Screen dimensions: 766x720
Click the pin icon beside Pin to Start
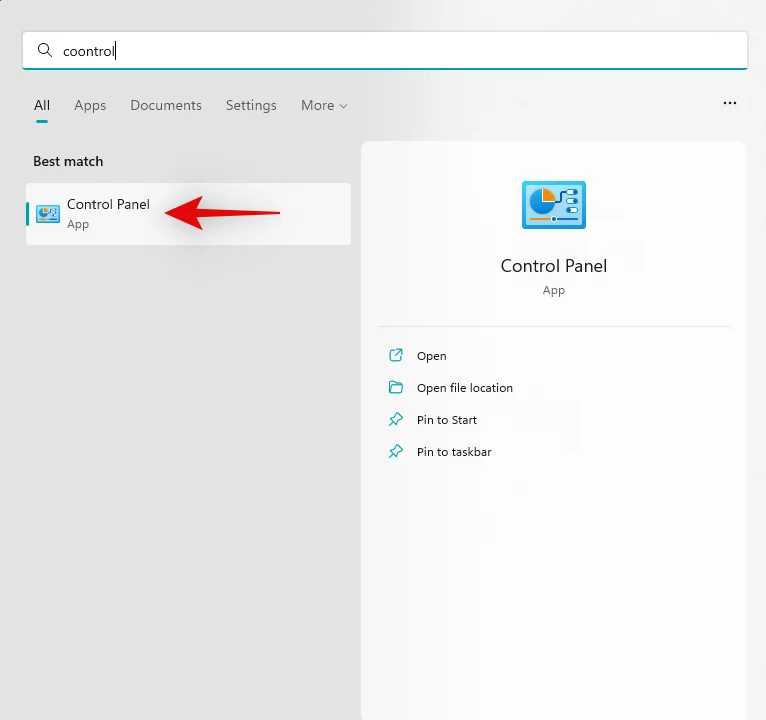[396, 420]
